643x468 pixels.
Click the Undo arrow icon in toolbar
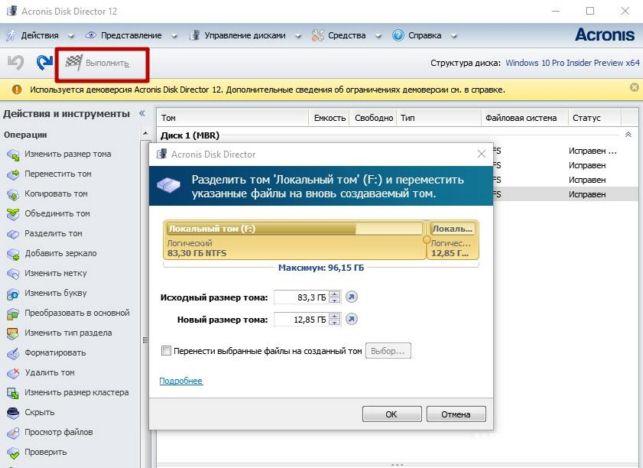pyautogui.click(x=16, y=63)
